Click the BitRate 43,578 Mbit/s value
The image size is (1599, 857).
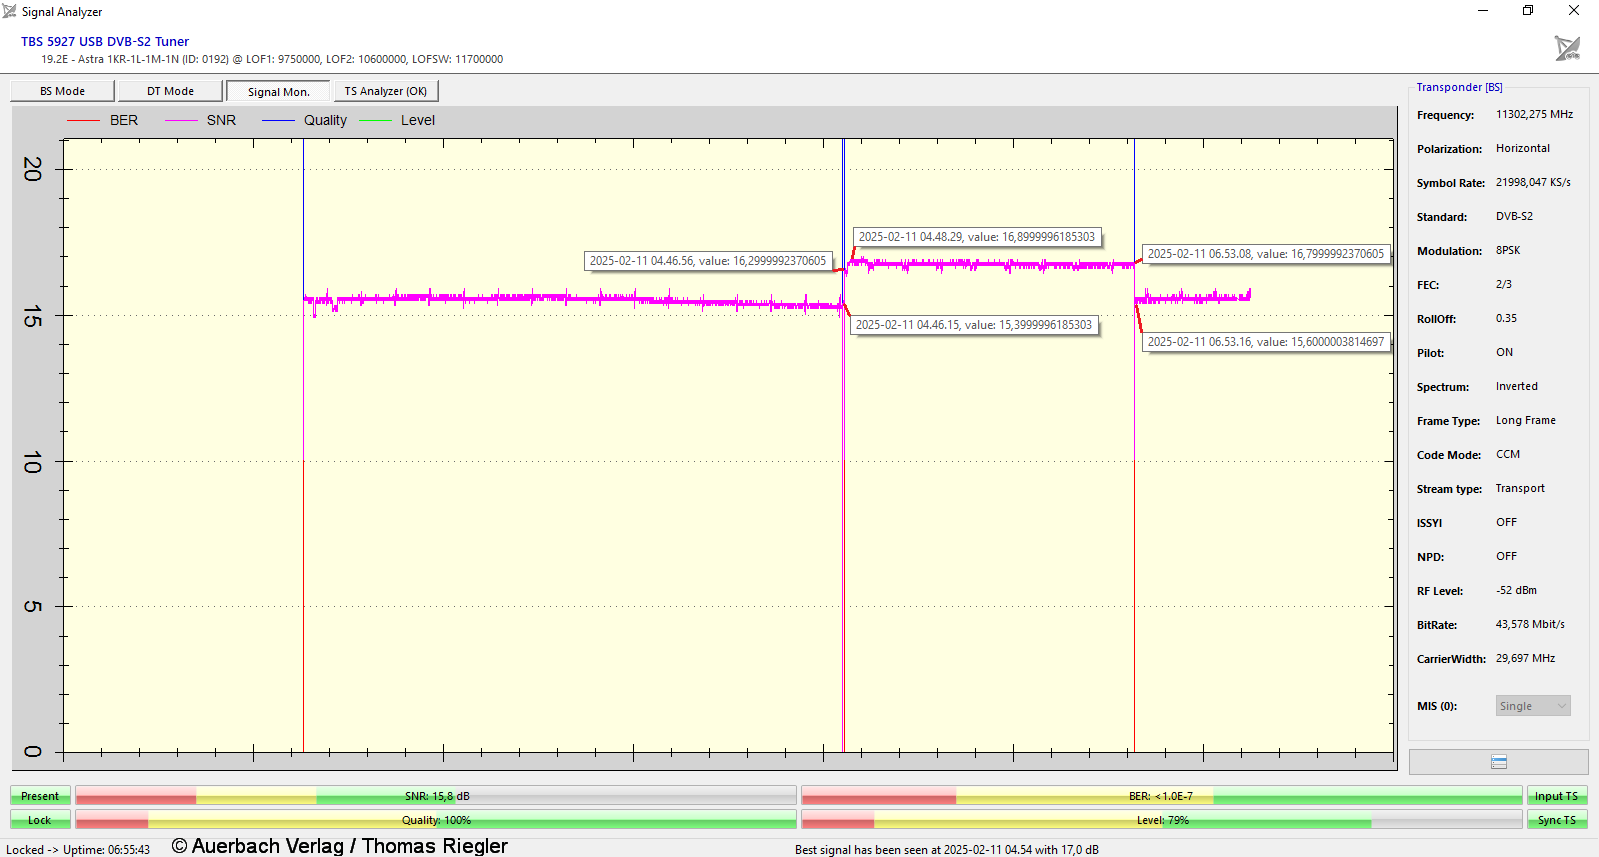click(x=1530, y=624)
